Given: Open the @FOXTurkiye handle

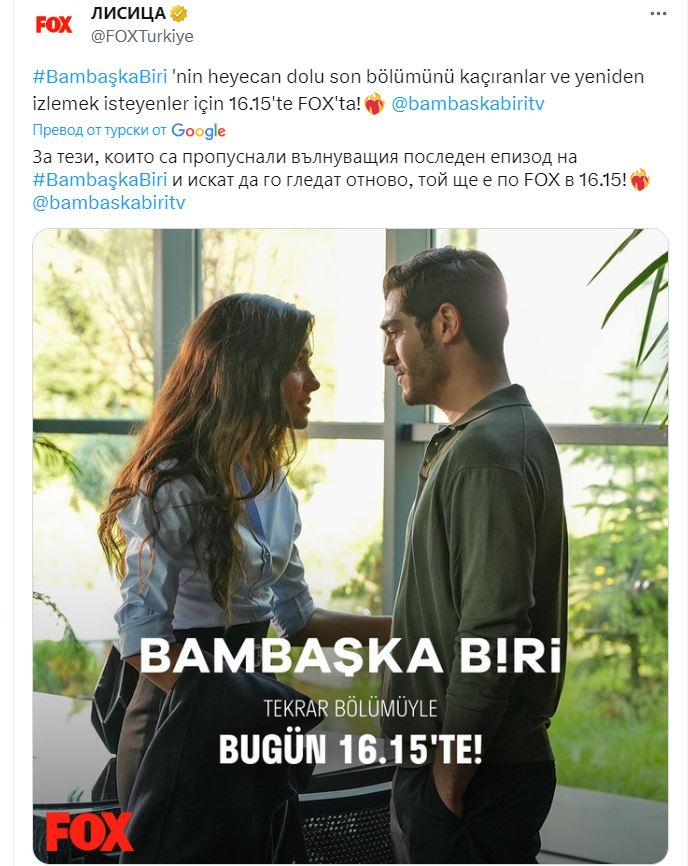Looking at the screenshot, I should [x=142, y=36].
